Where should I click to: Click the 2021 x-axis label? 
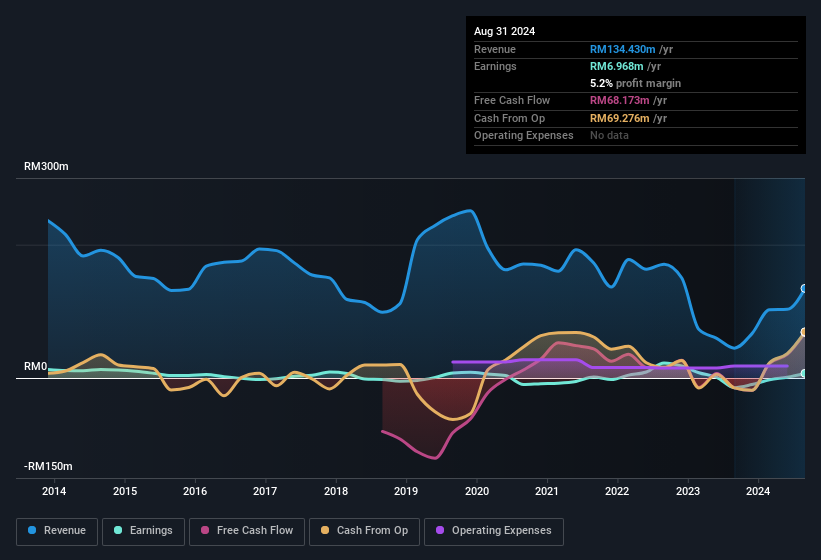pyautogui.click(x=547, y=491)
